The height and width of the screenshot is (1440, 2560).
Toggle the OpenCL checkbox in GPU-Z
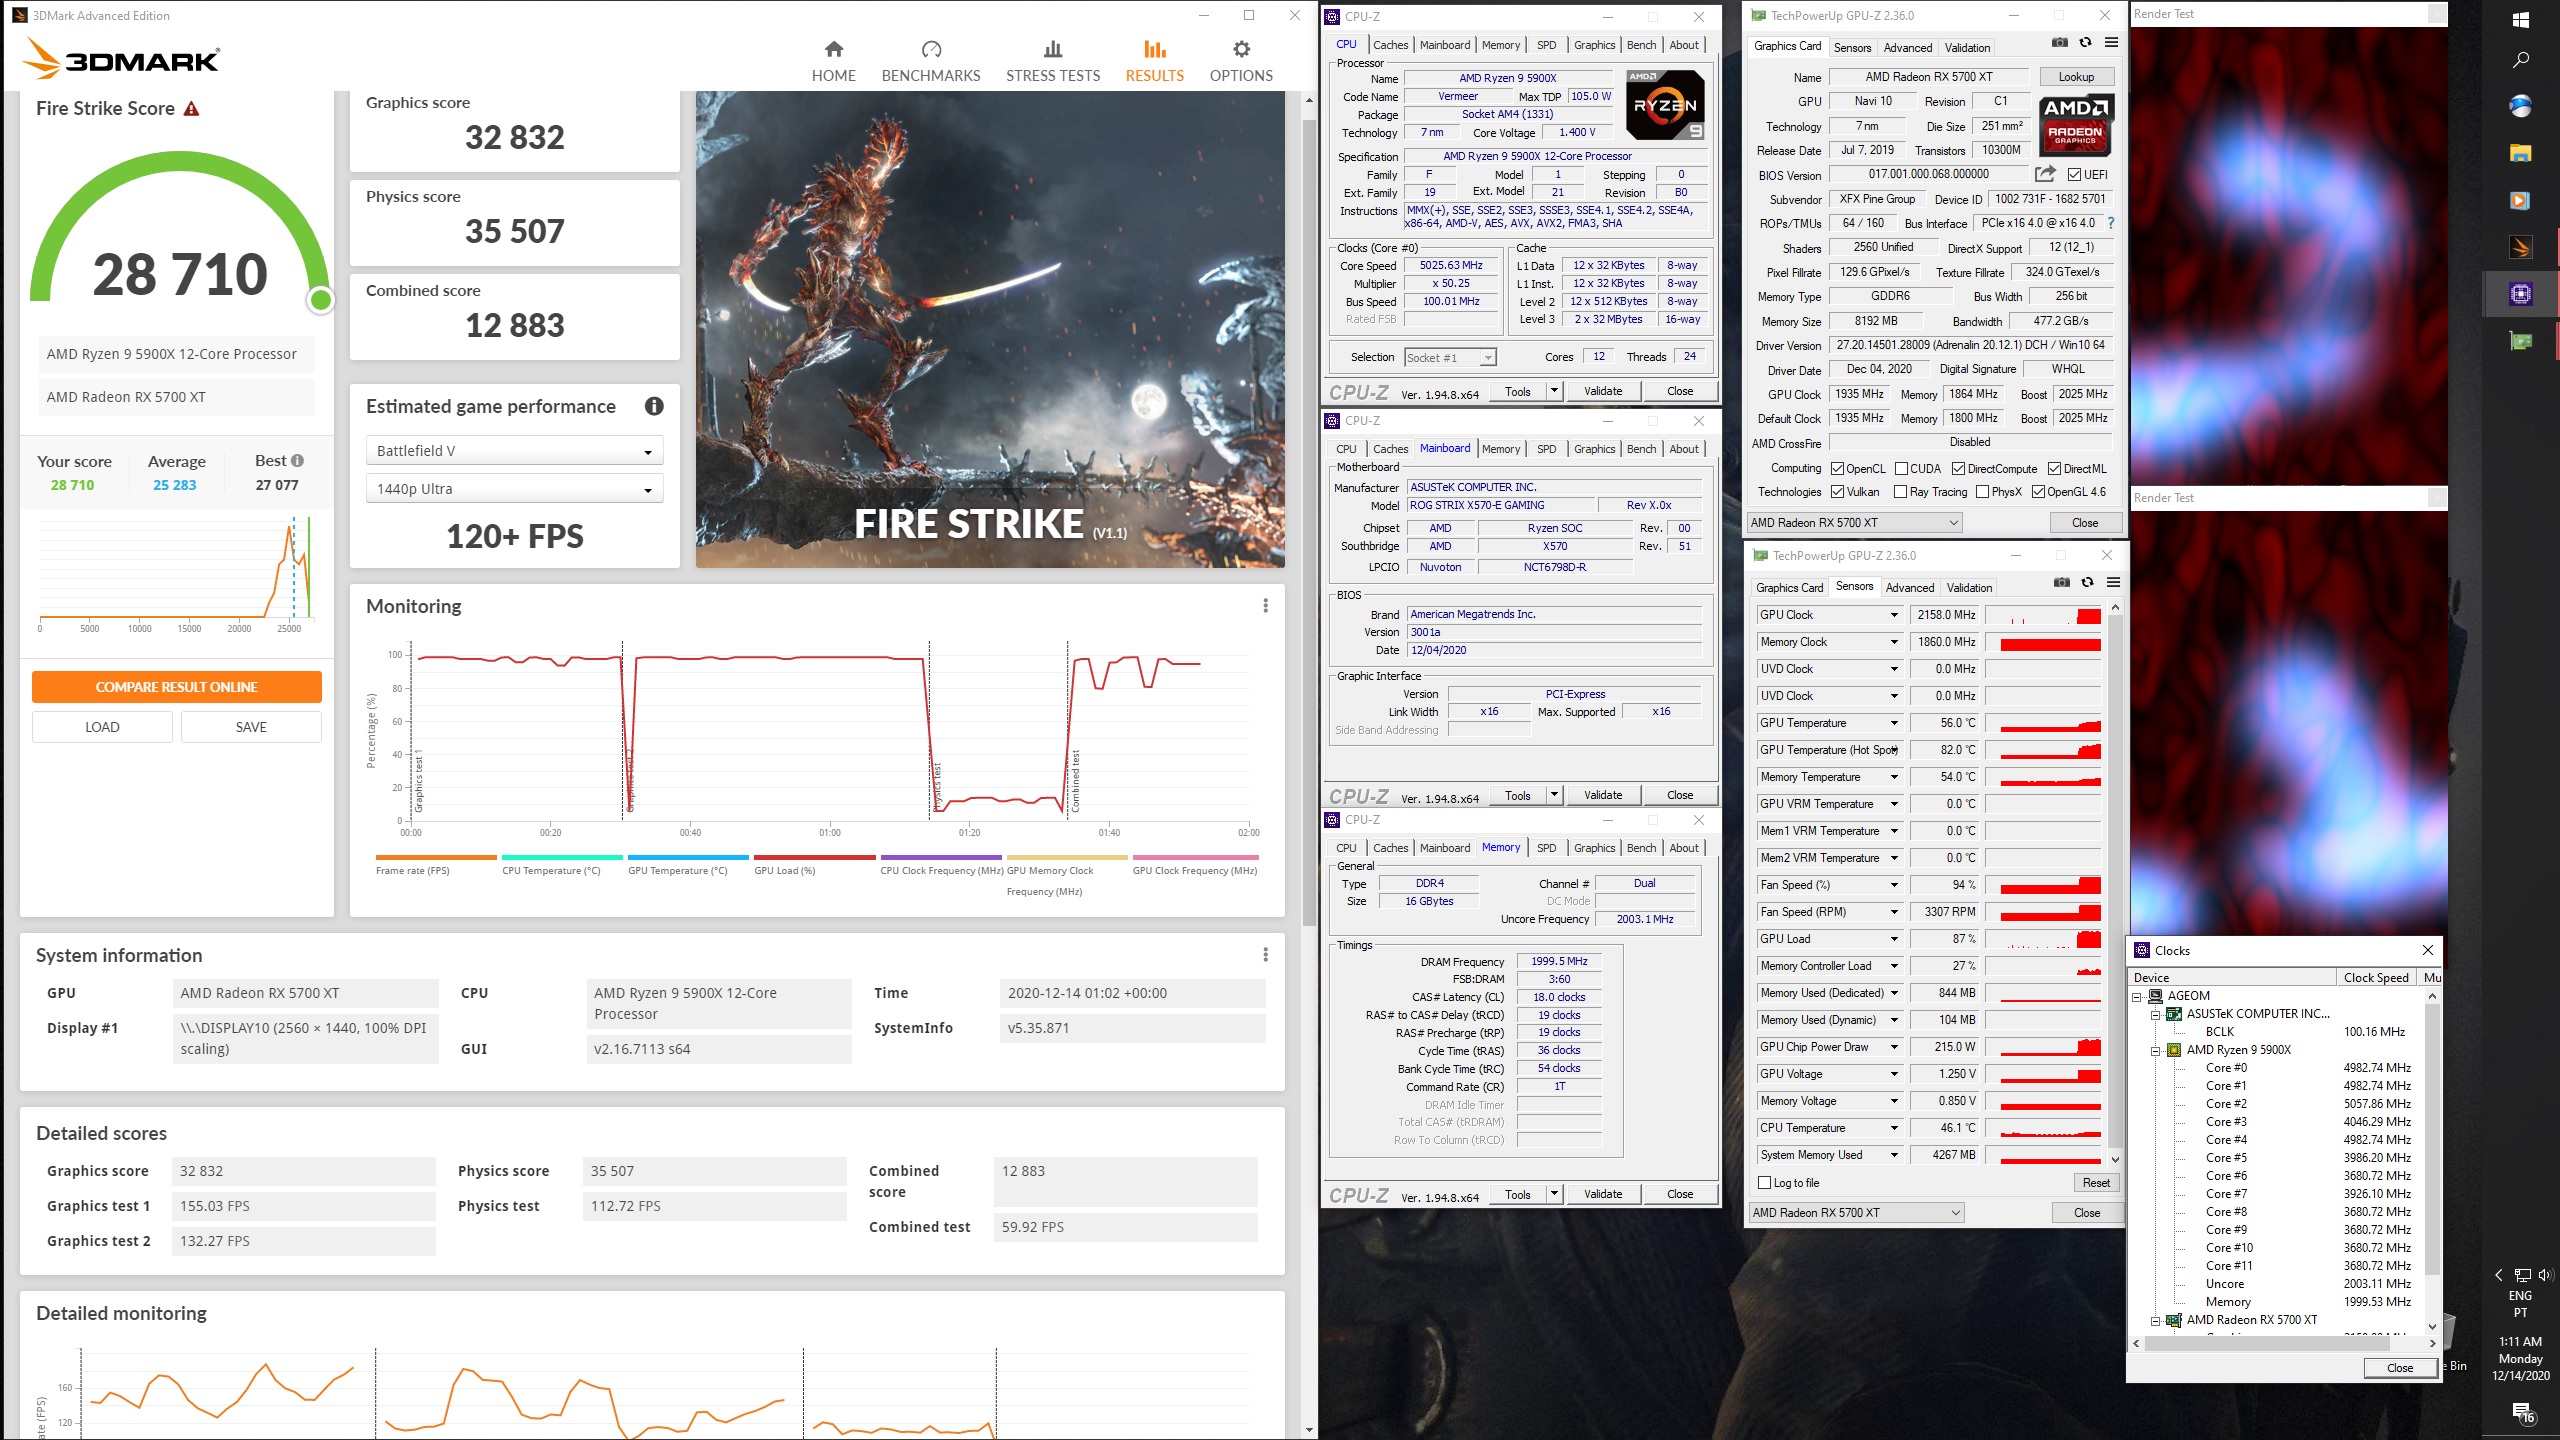[1837, 469]
